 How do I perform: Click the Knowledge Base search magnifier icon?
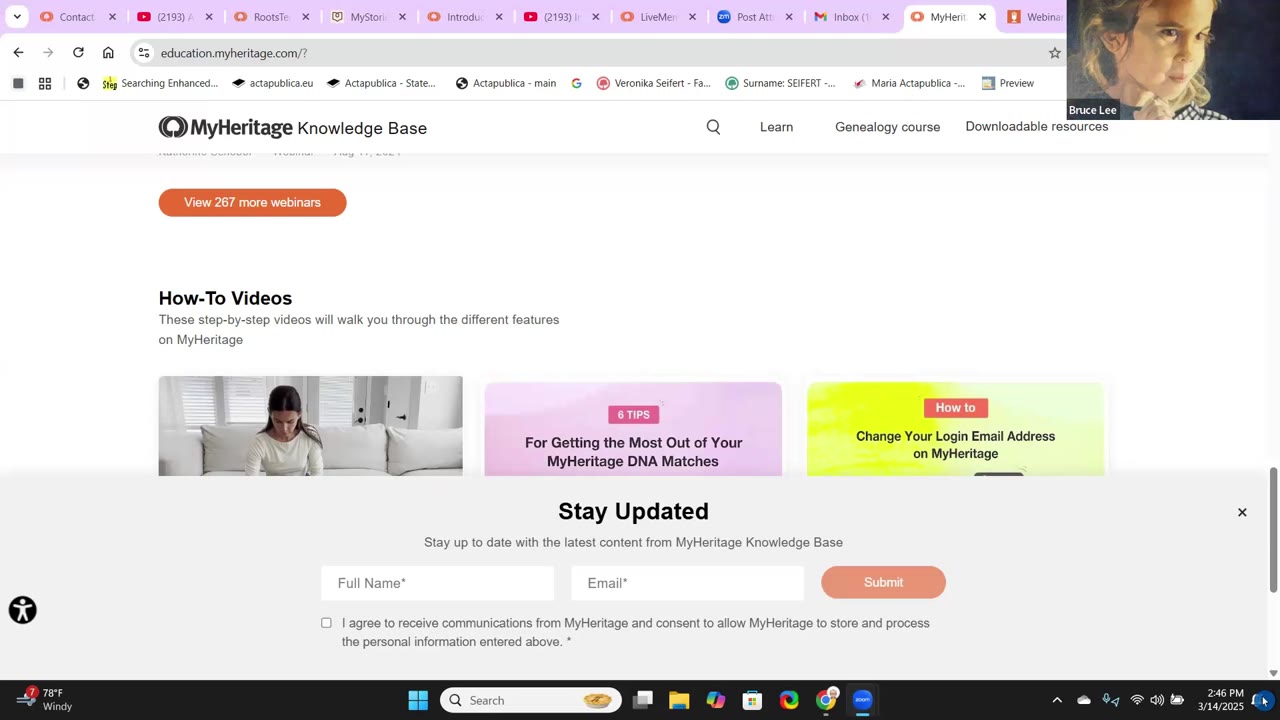click(713, 127)
